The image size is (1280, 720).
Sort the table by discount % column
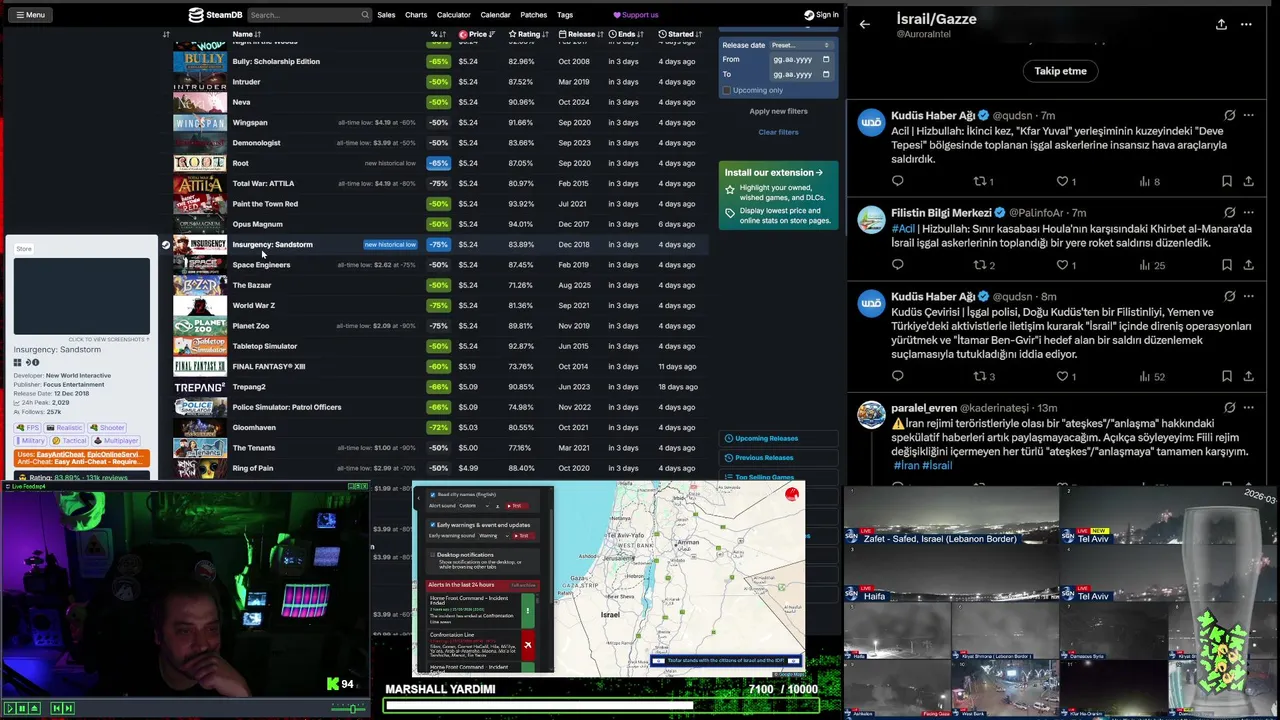tap(437, 34)
